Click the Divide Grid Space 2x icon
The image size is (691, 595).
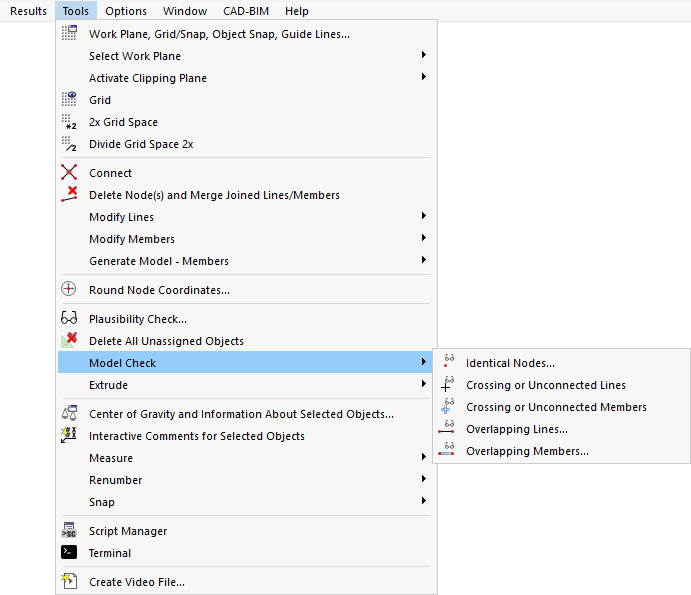pos(69,144)
